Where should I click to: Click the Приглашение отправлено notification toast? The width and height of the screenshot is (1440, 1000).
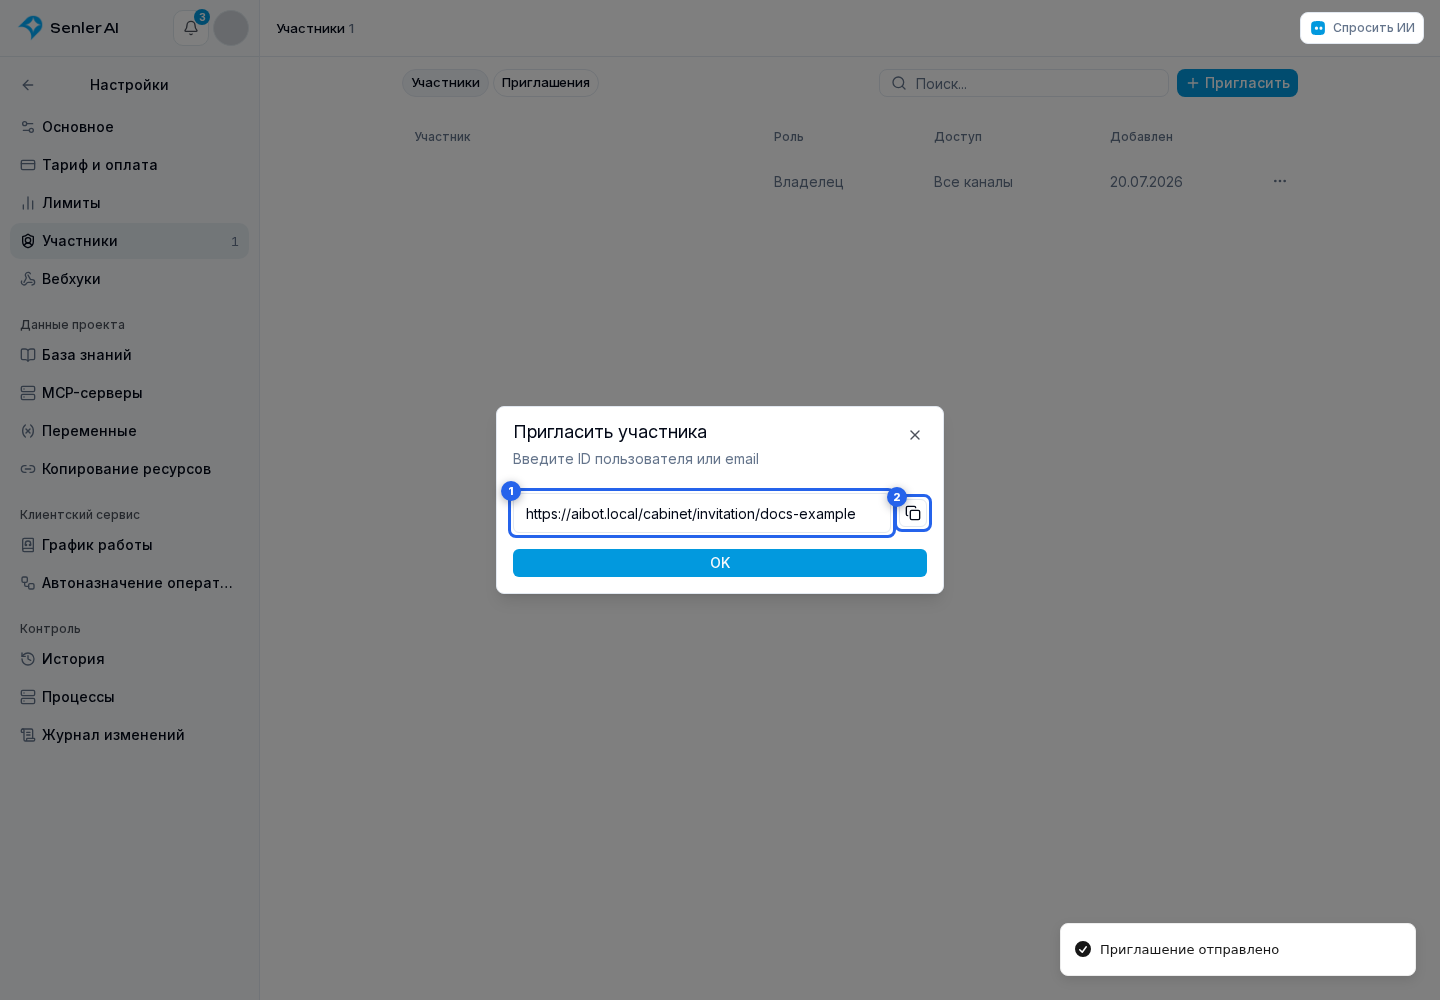click(1238, 949)
